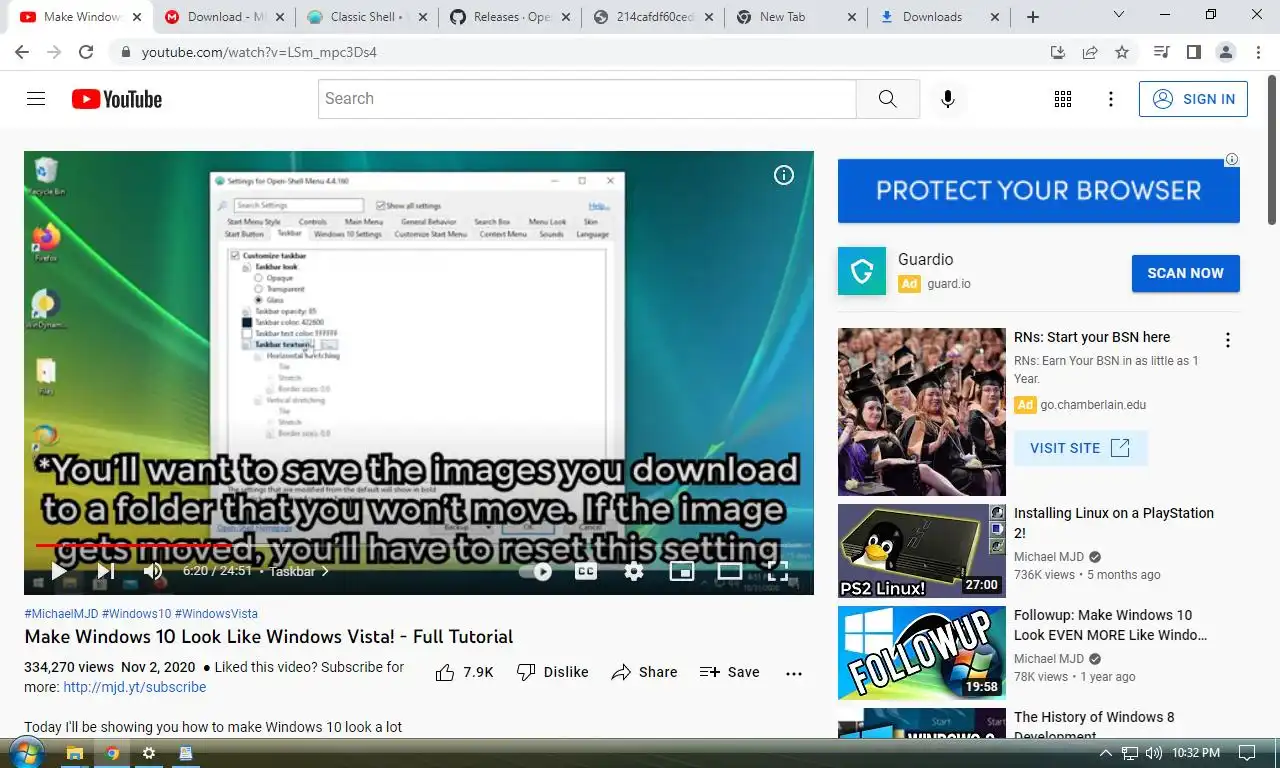
Task: Share this page from address bar
Action: (x=1090, y=52)
